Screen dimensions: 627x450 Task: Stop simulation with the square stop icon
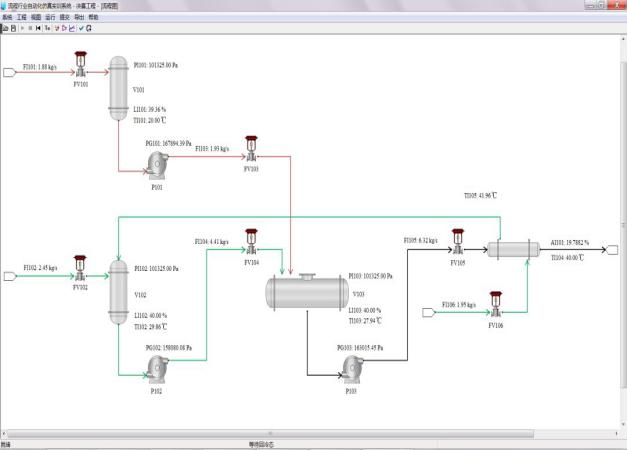click(x=30, y=28)
